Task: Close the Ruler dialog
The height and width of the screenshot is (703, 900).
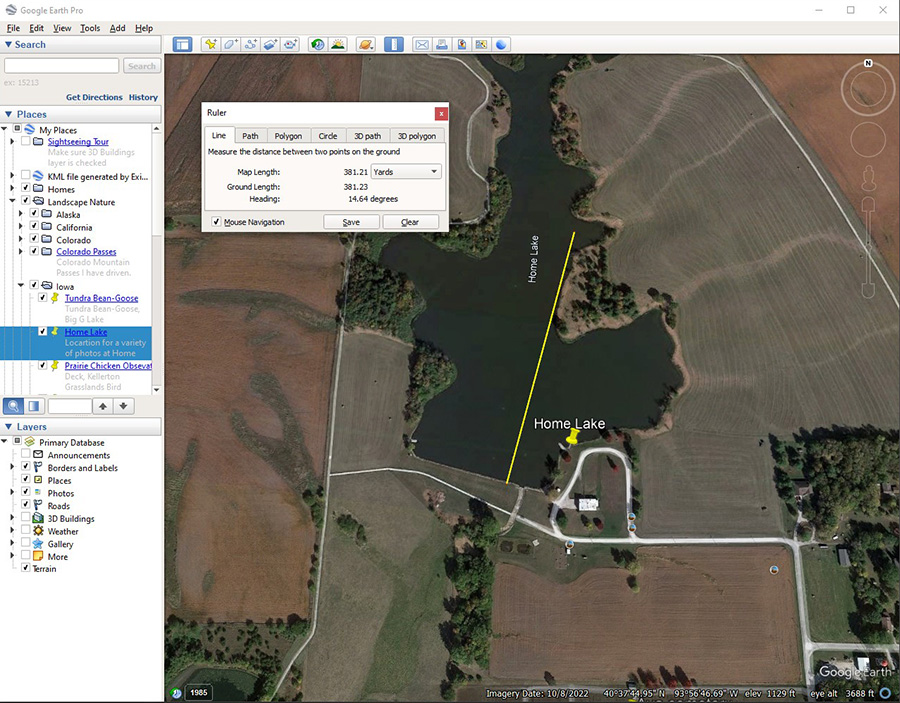Action: (x=441, y=114)
